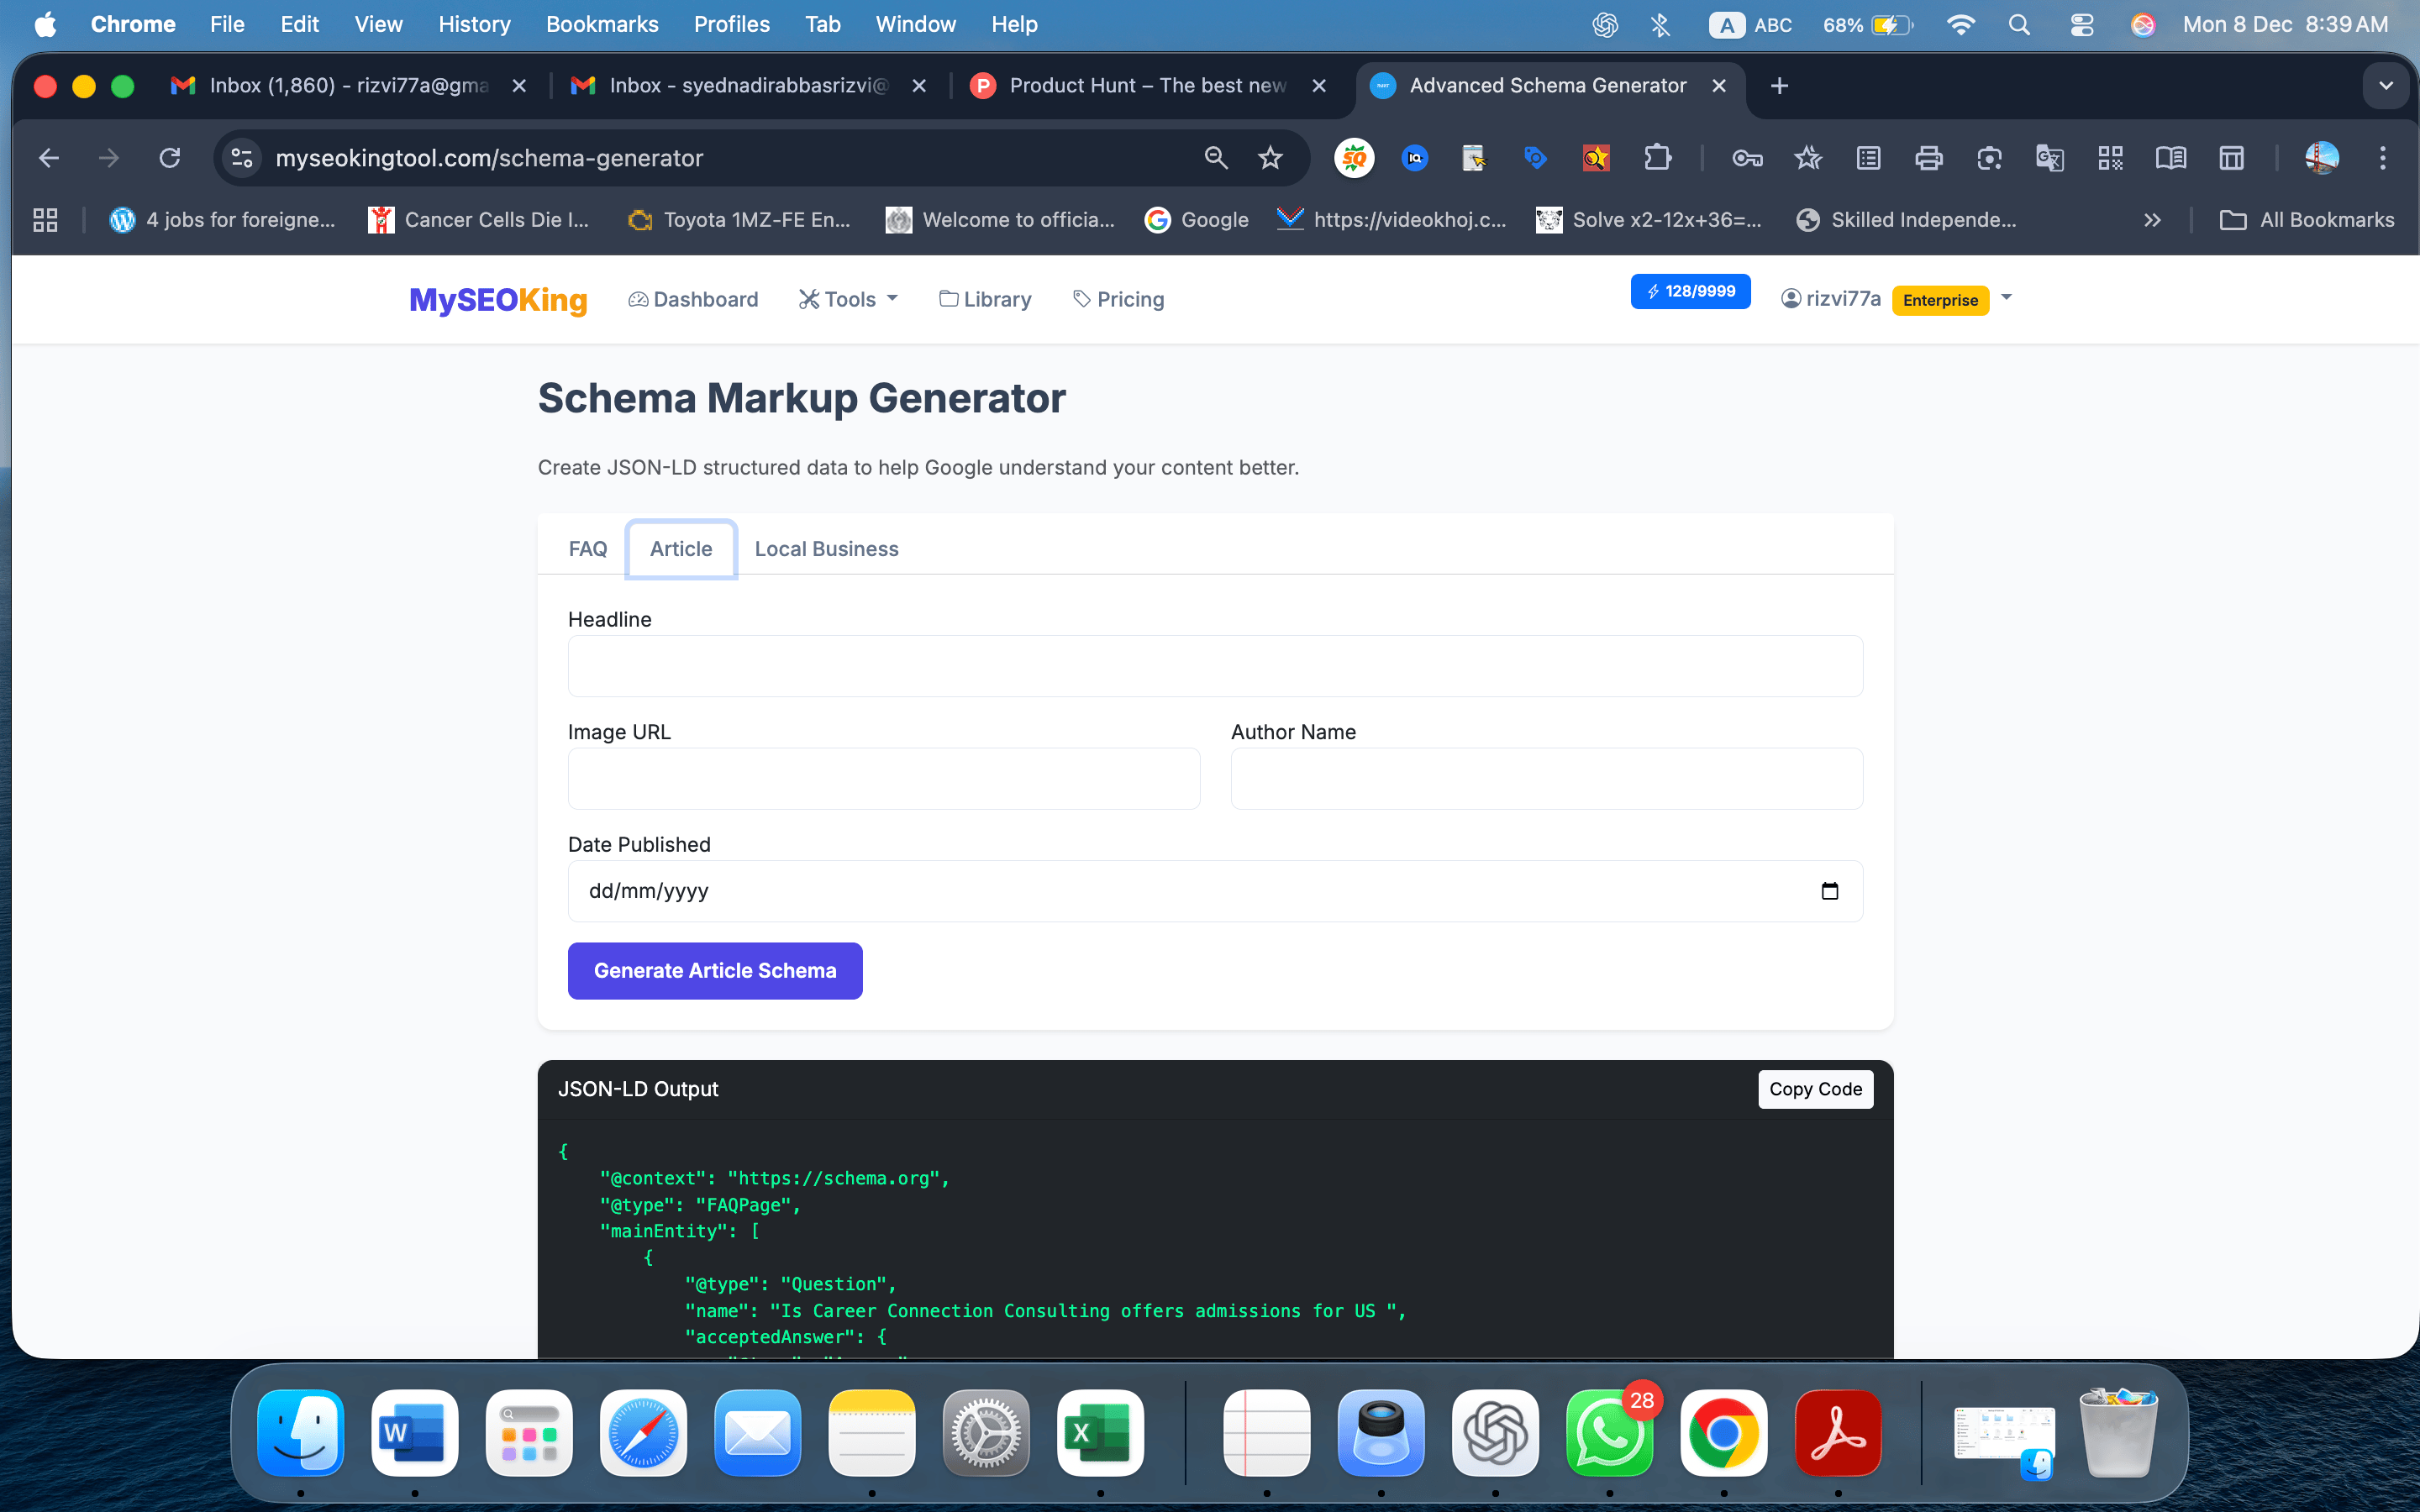Open Chrome side panel icon
This screenshot has width=2420, height=1512.
tap(2231, 158)
